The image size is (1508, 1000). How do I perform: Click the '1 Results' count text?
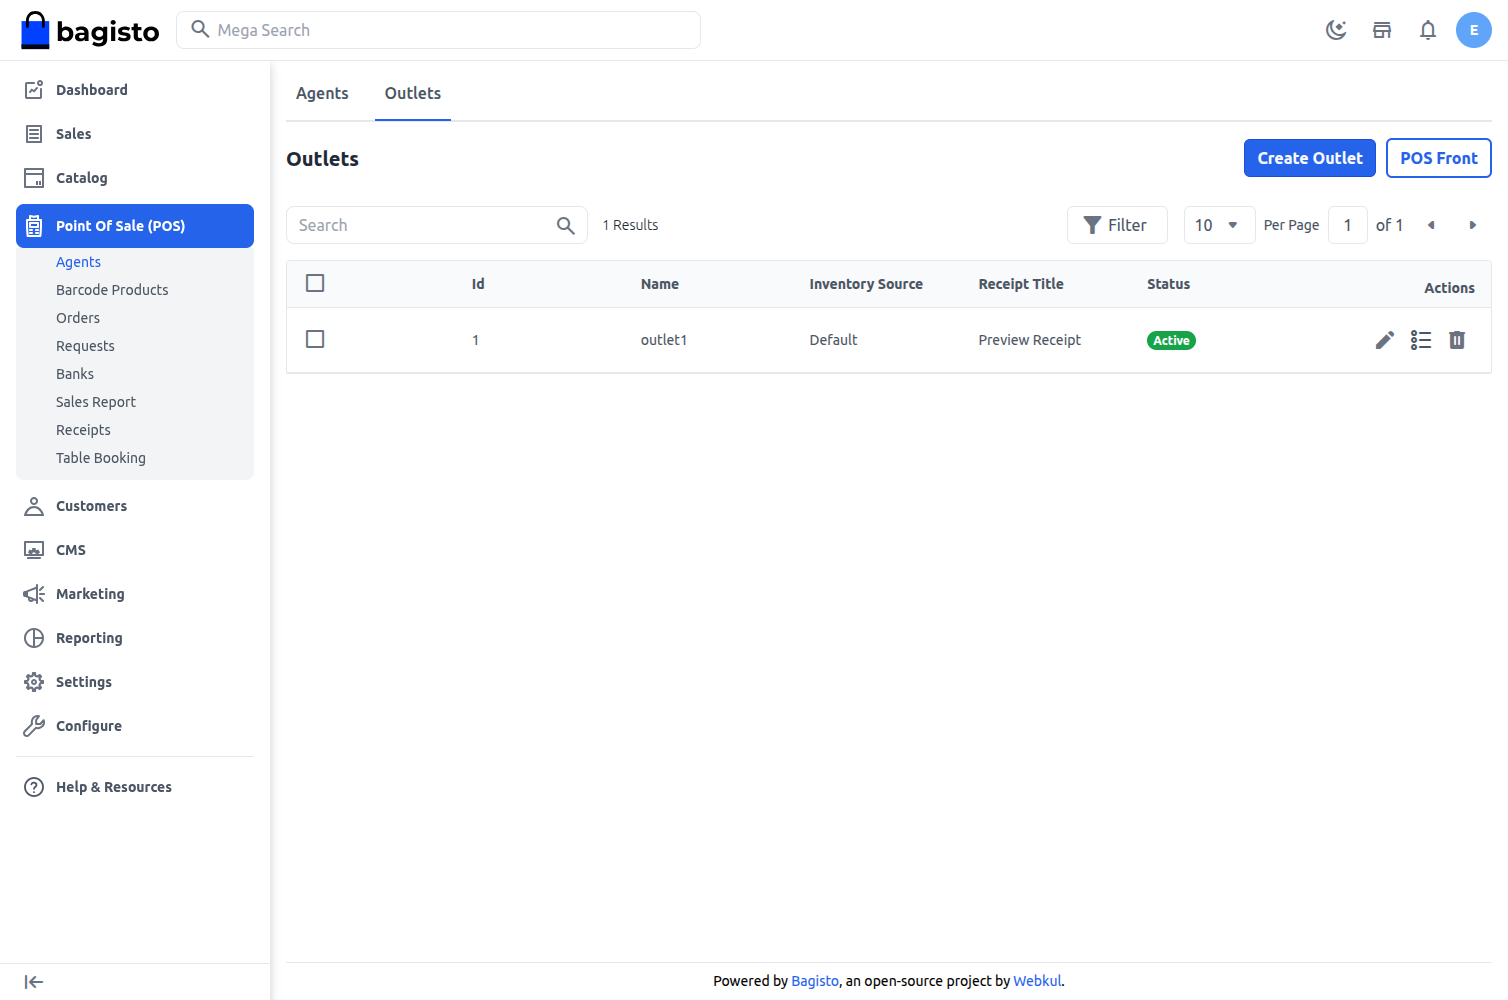click(x=630, y=225)
